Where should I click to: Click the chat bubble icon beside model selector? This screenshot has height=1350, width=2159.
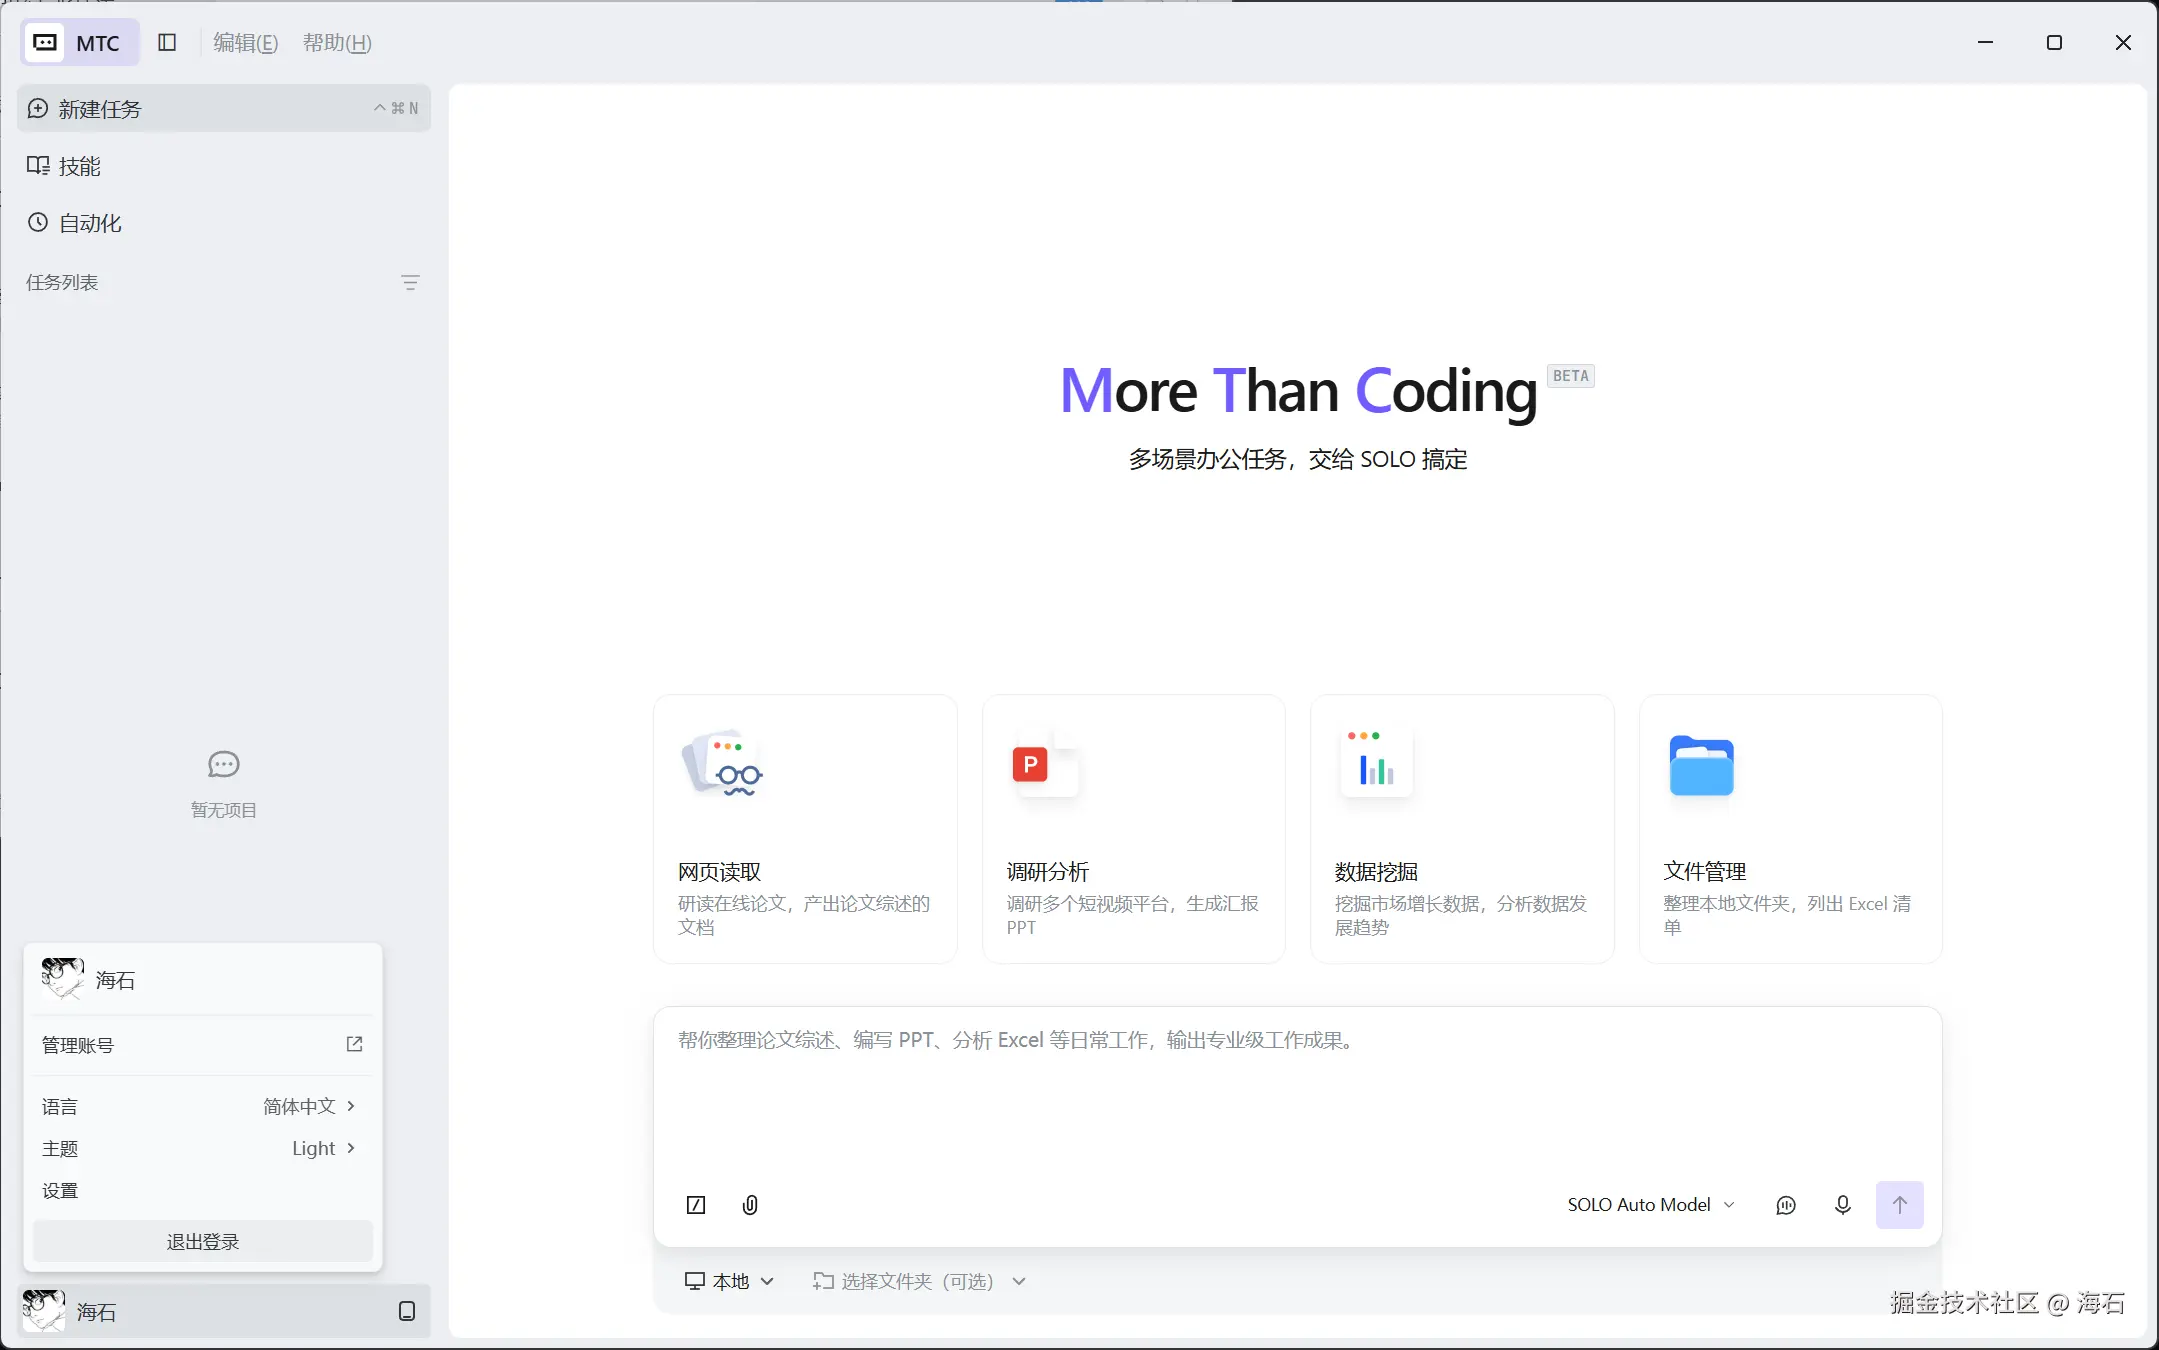[x=1786, y=1205]
